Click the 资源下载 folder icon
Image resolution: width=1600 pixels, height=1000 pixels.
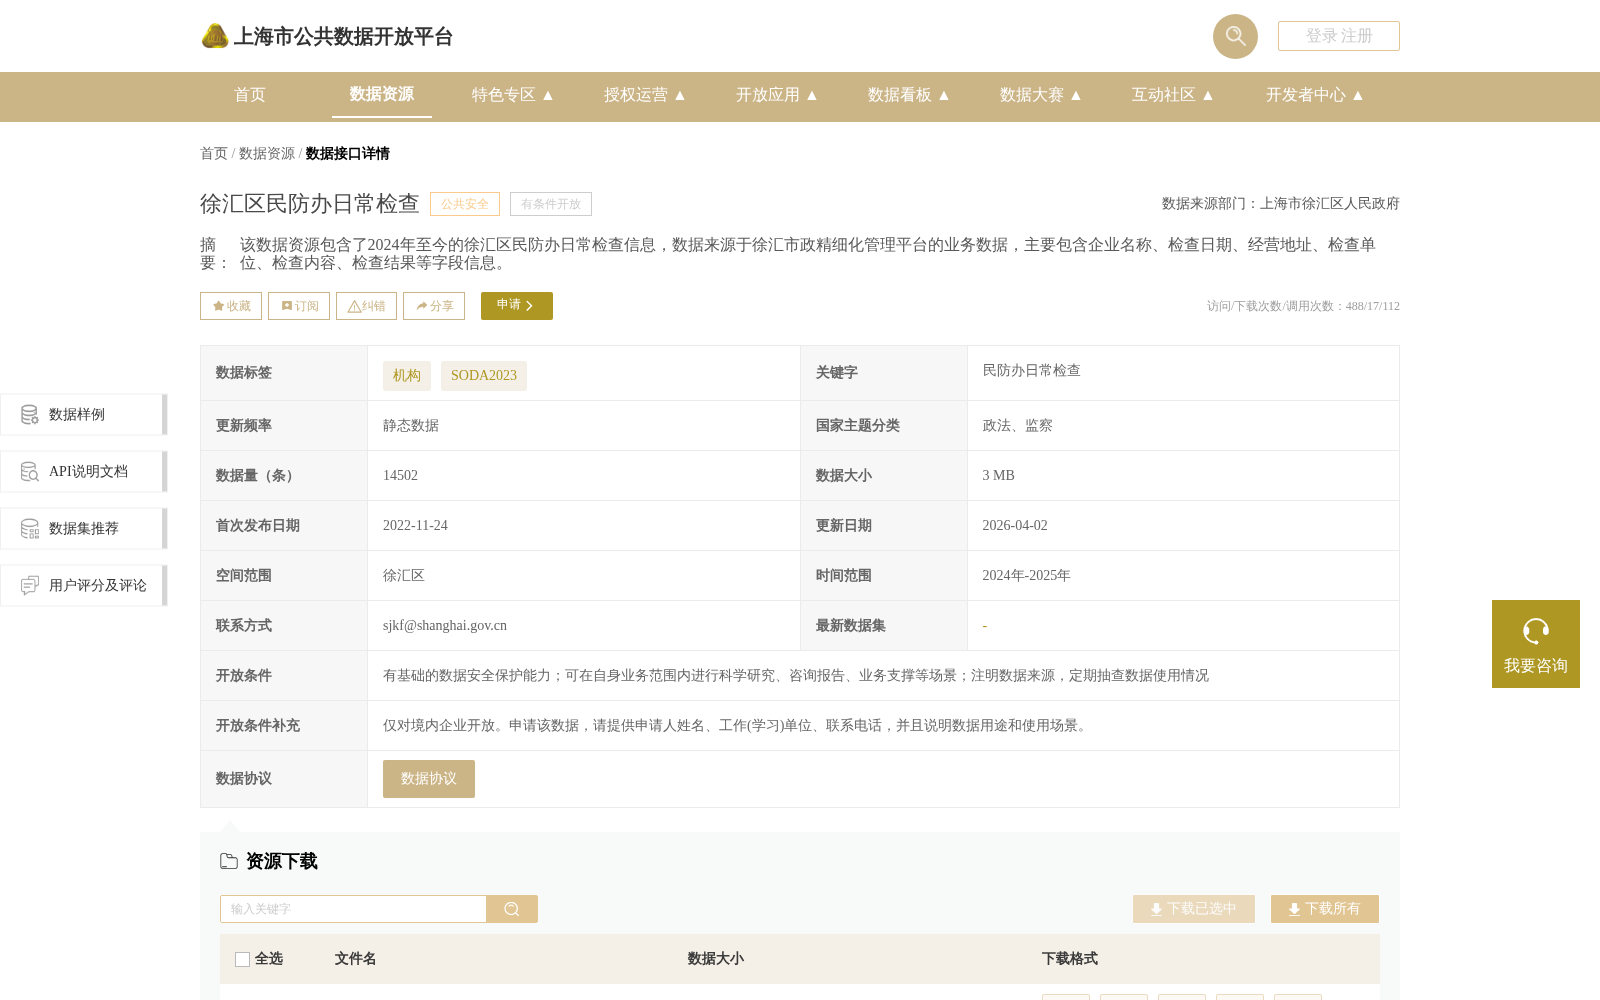(x=229, y=861)
